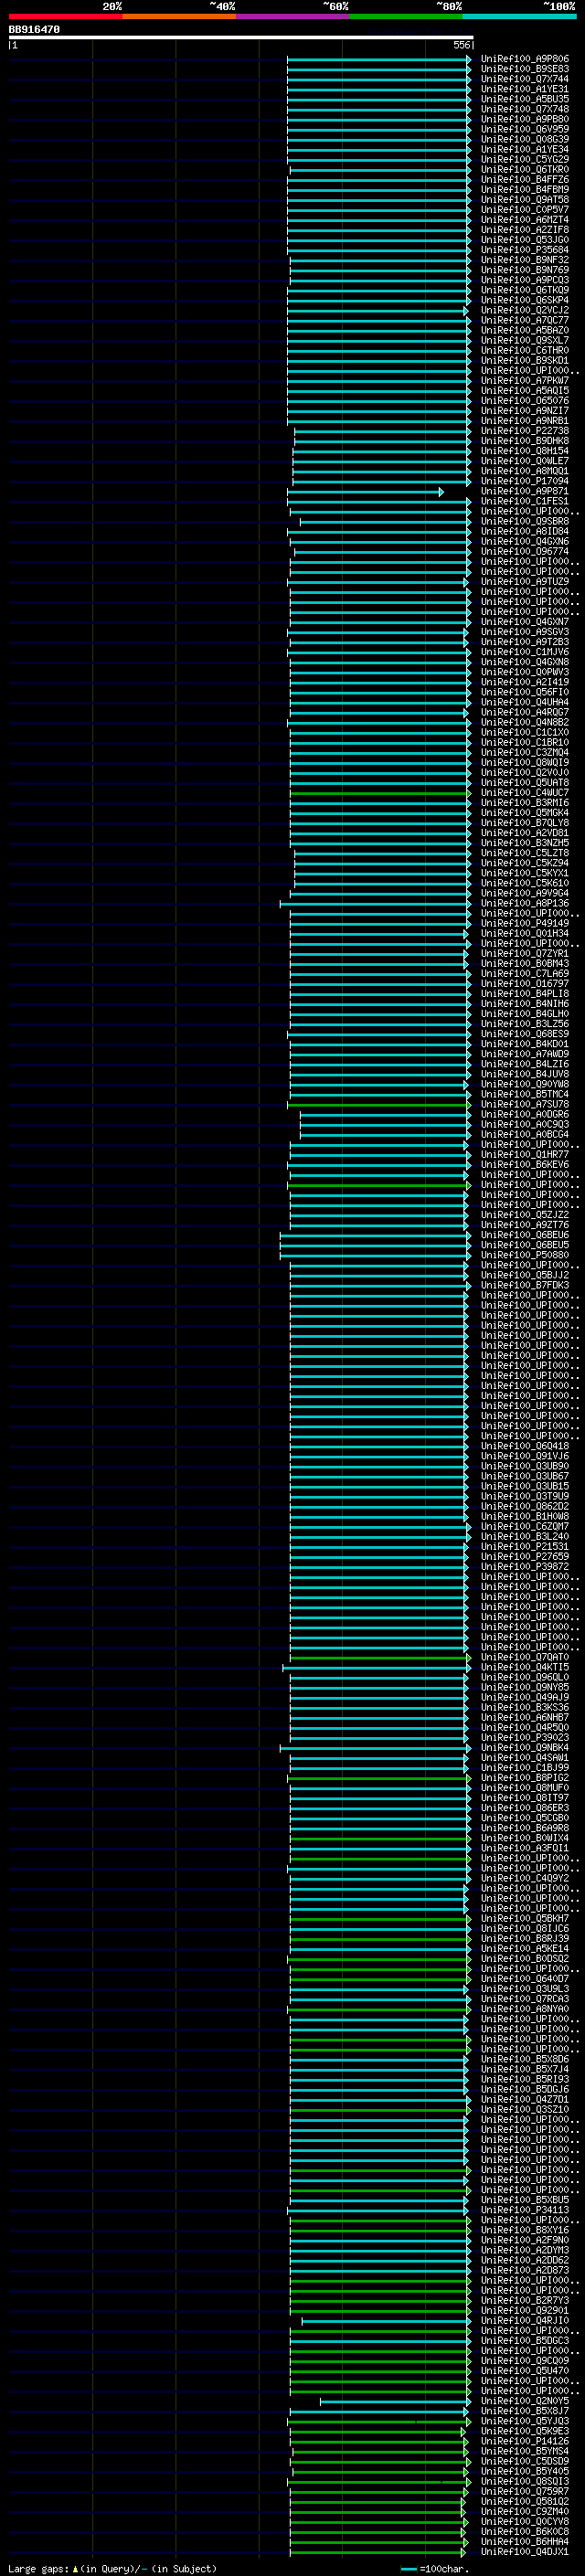This screenshot has width=585, height=2576.
Task: Select entry UniRef100_Q9CQ09
Action: point(524,2360)
